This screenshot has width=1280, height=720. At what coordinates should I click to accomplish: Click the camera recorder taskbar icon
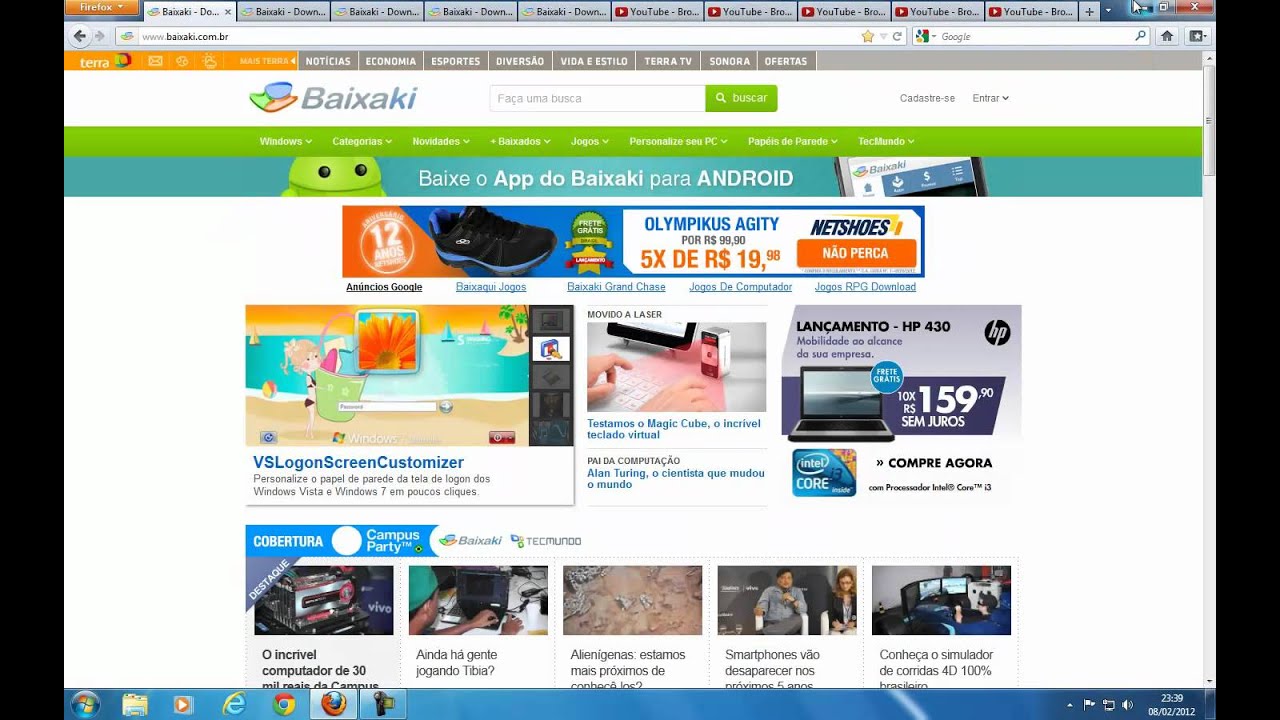(x=384, y=704)
